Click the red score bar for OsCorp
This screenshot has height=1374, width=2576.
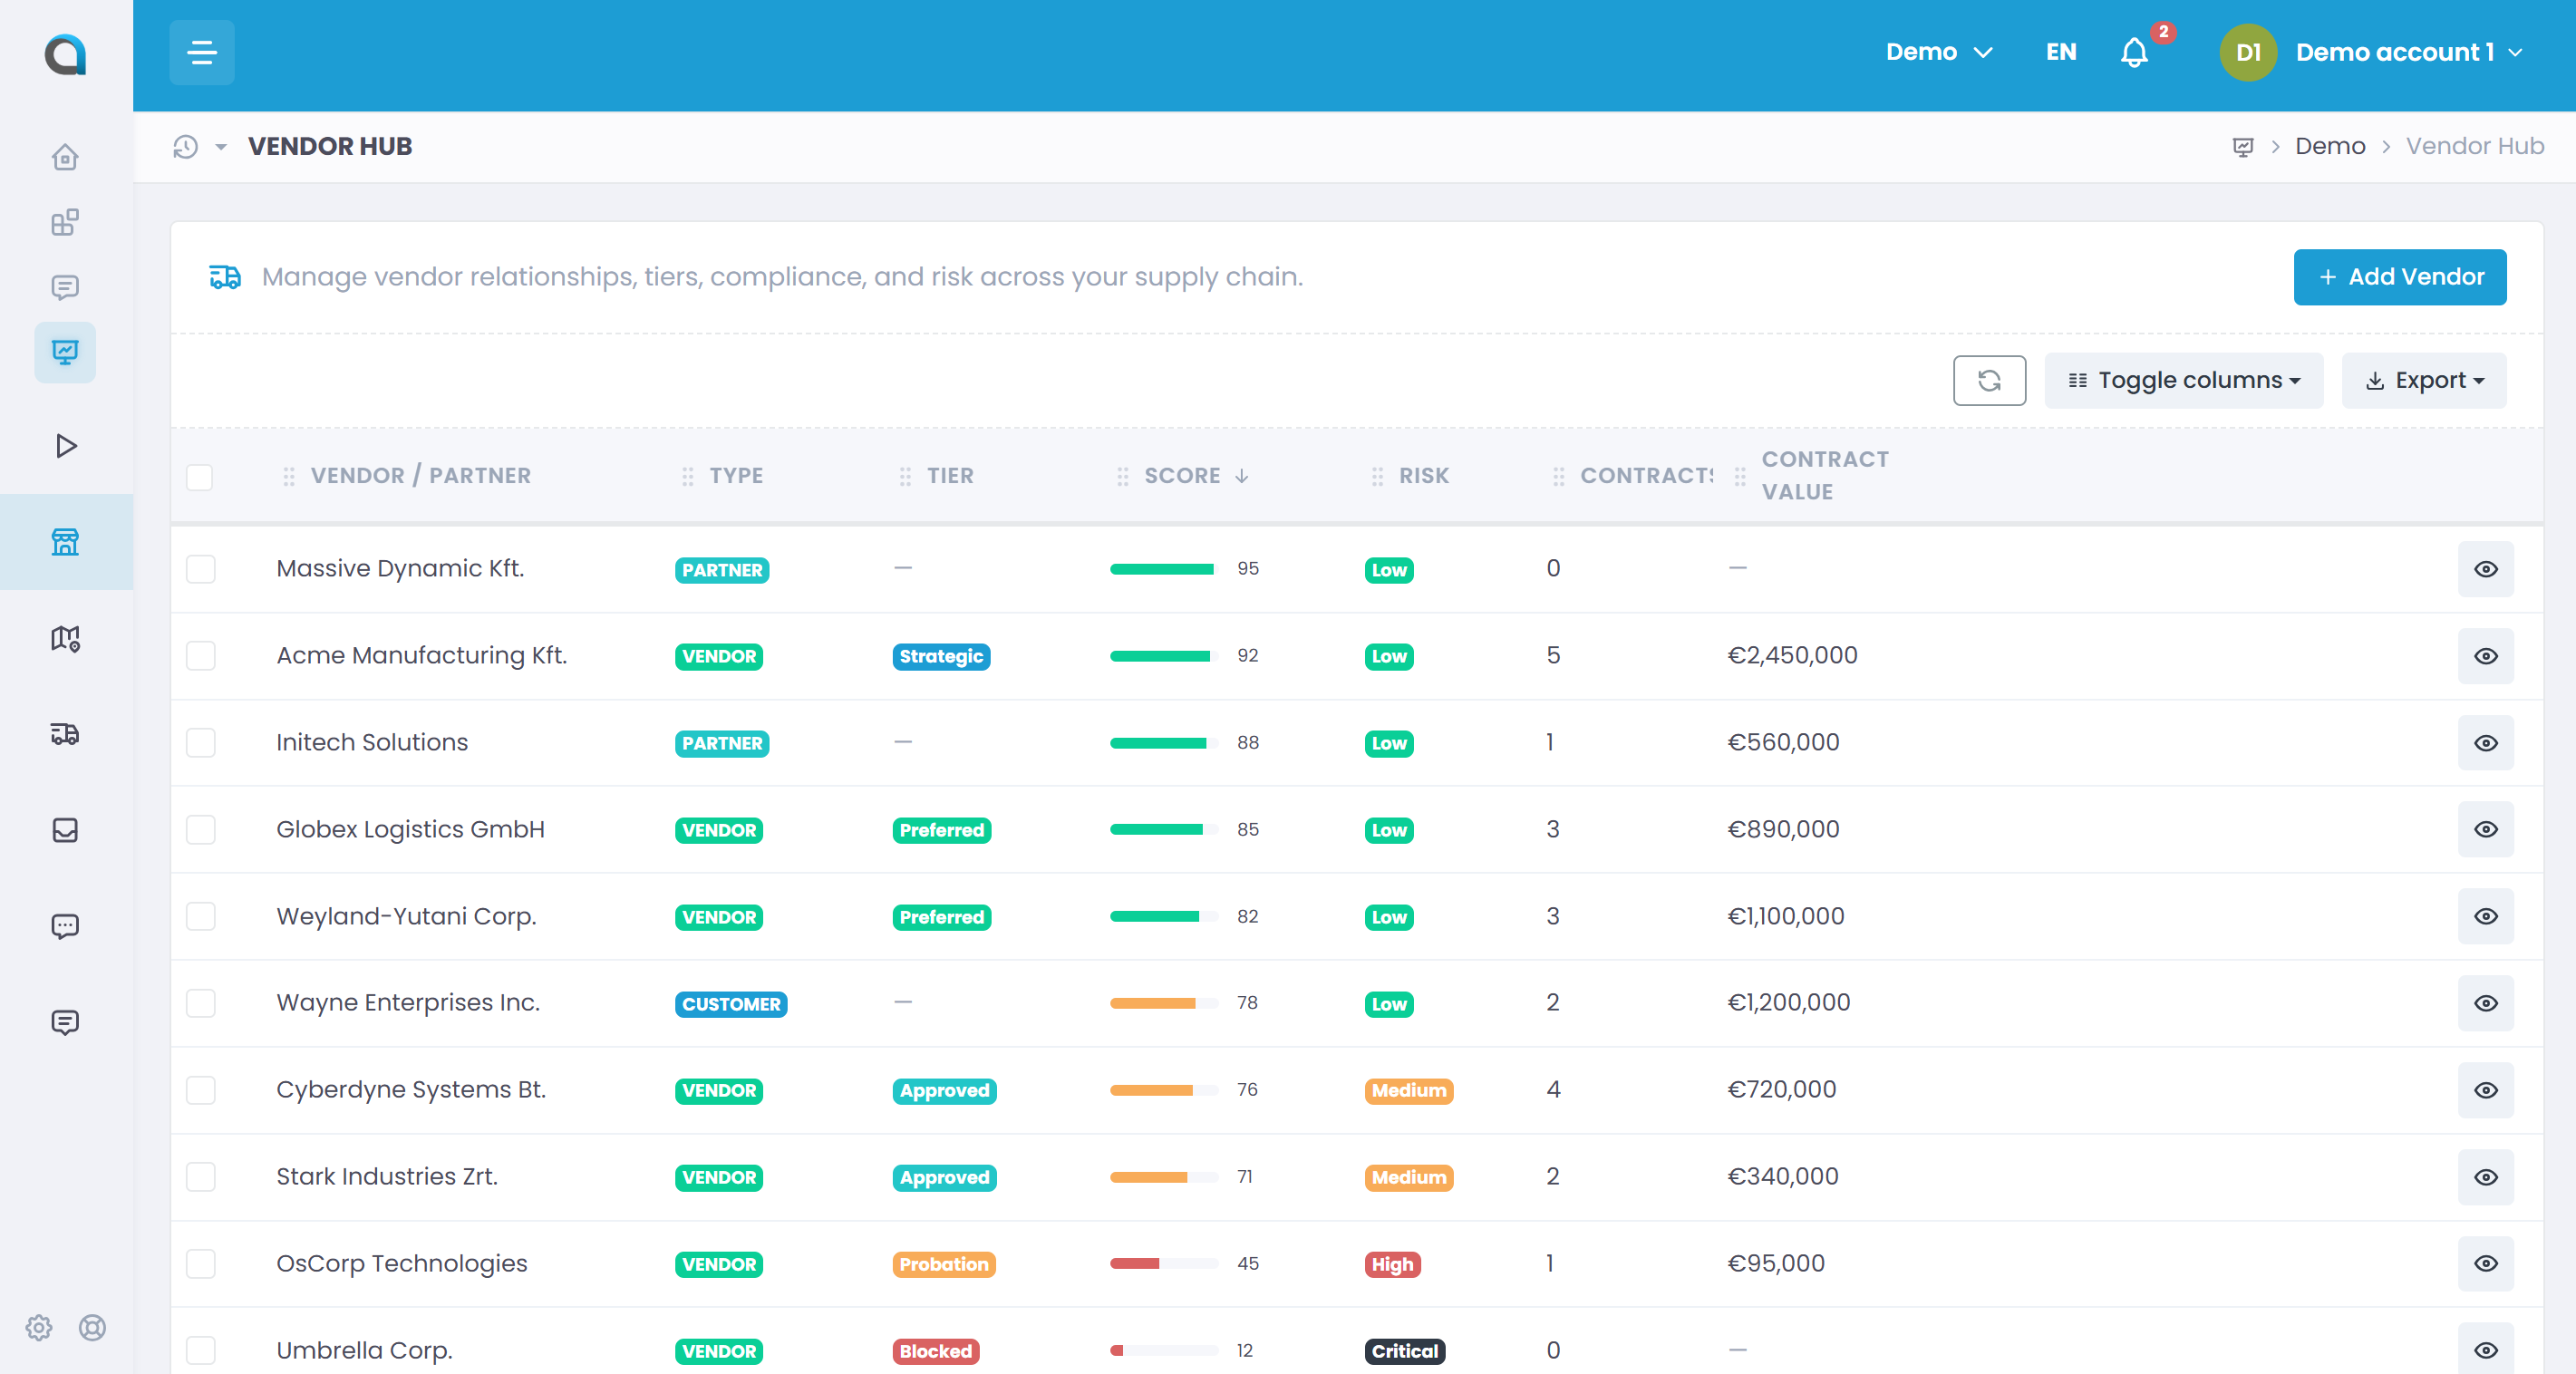[1163, 1264]
